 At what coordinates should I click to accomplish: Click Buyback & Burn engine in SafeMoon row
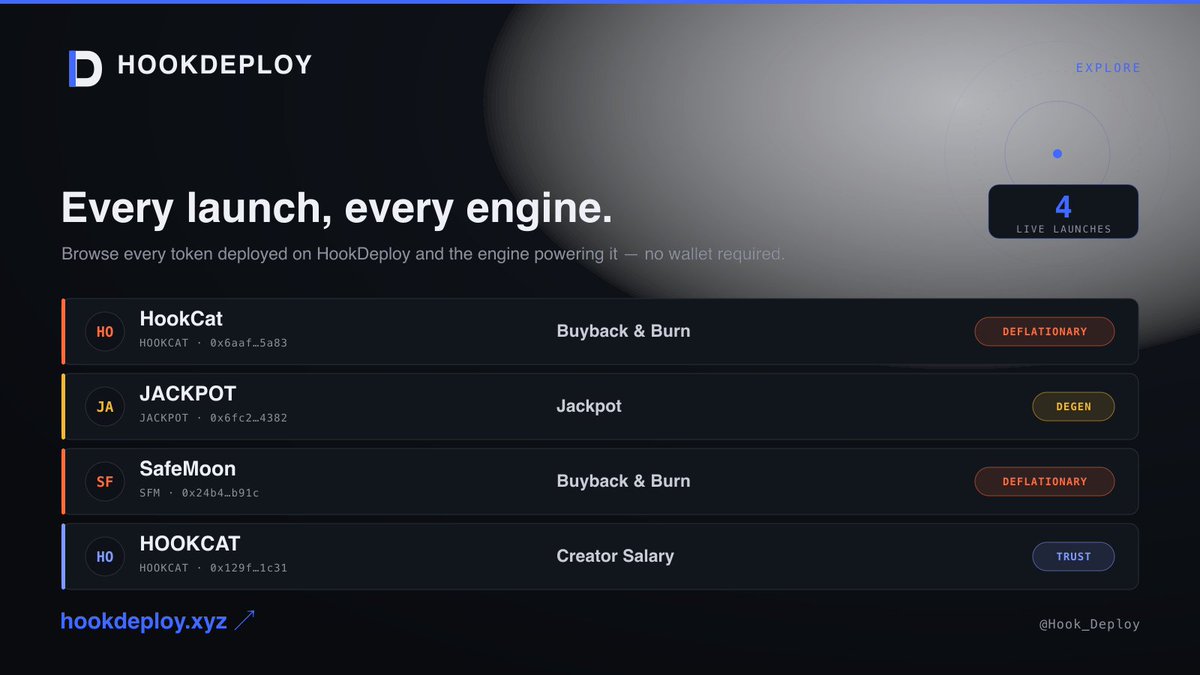click(623, 481)
